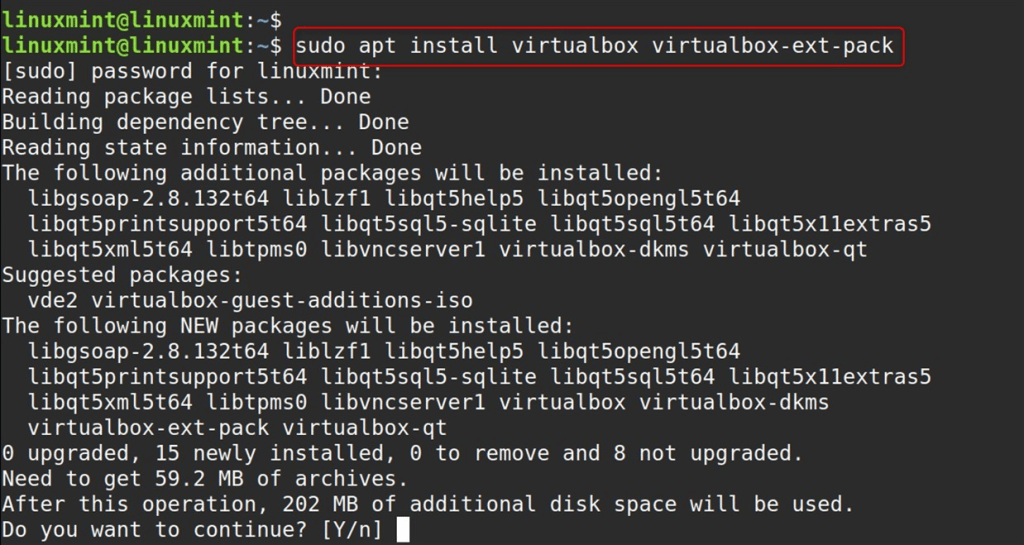
Task: Click the "[sudo] password for linuxmint:" line
Action: point(192,71)
